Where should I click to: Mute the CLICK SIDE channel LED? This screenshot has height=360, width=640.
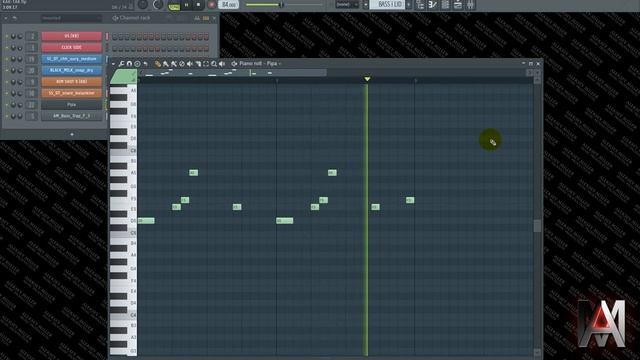point(7,48)
